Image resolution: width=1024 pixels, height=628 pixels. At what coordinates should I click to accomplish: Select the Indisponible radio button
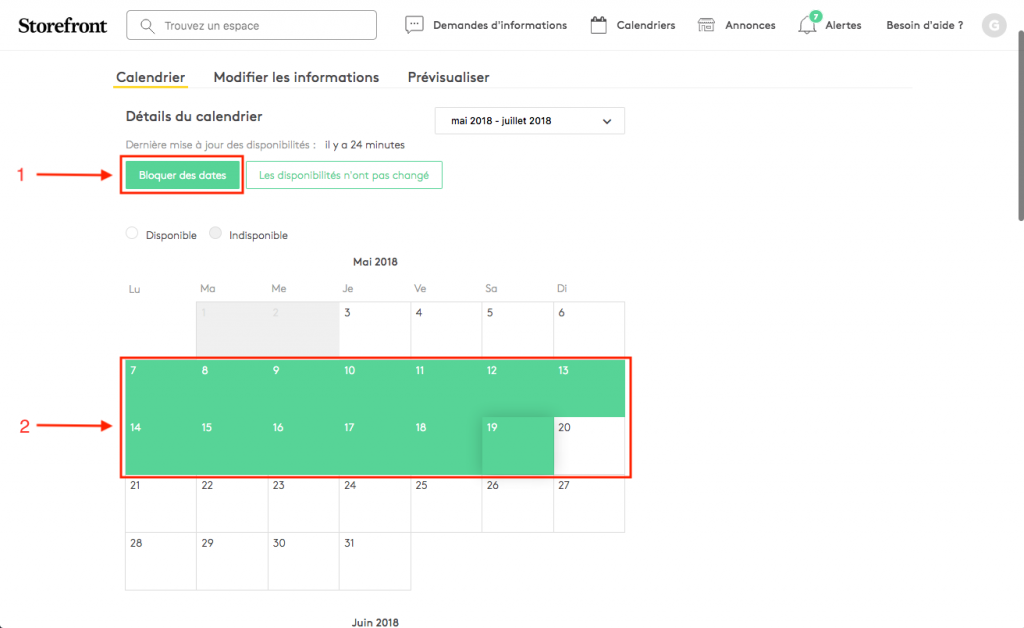point(215,234)
